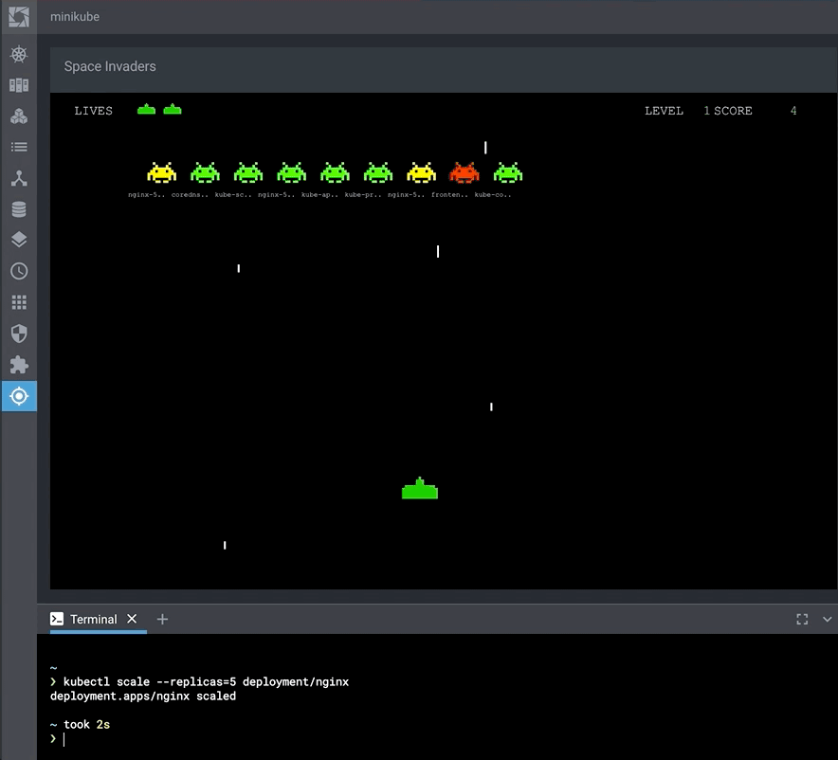This screenshot has width=838, height=760.
Task: Click the kube-ap.. pod label
Action: point(320,195)
